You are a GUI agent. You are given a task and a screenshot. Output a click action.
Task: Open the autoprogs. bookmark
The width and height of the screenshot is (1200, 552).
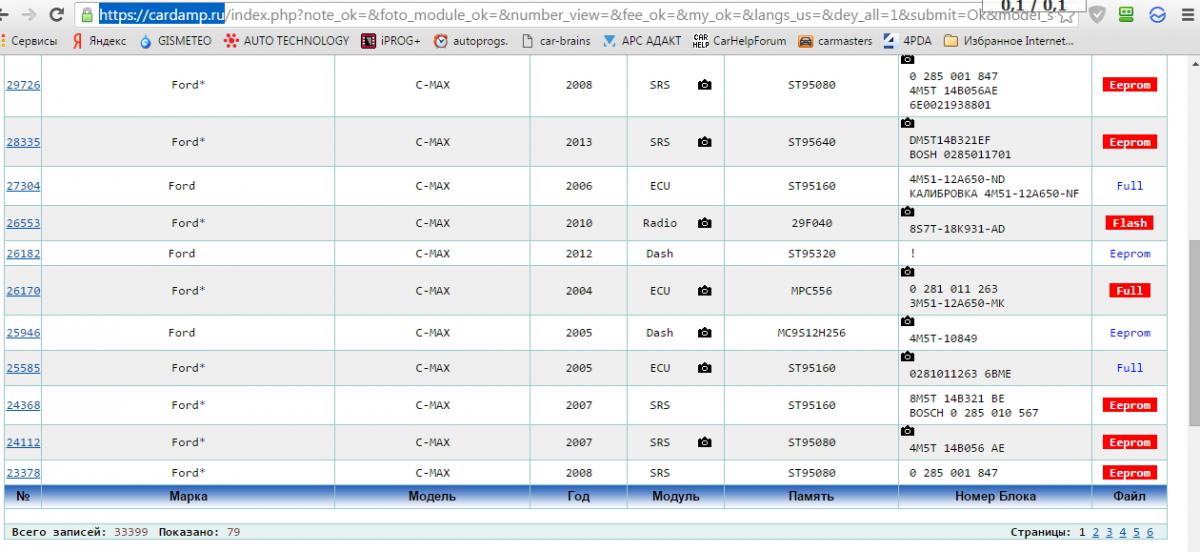[x=471, y=41]
